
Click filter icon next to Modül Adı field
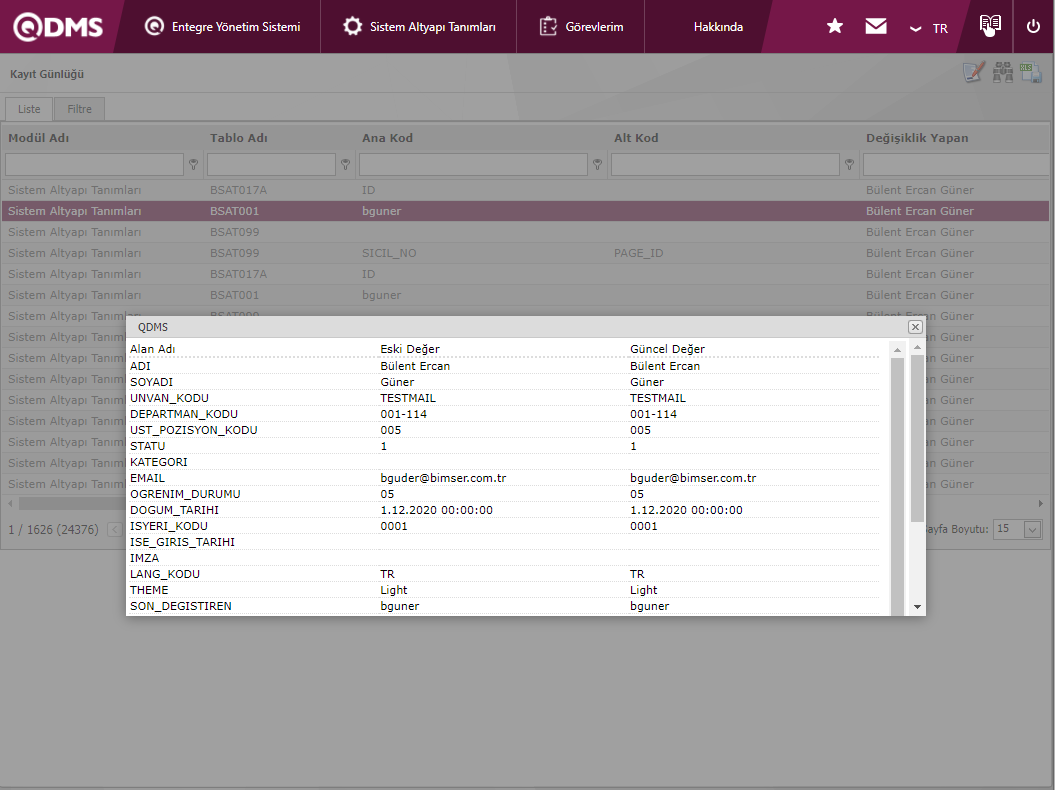tap(193, 164)
